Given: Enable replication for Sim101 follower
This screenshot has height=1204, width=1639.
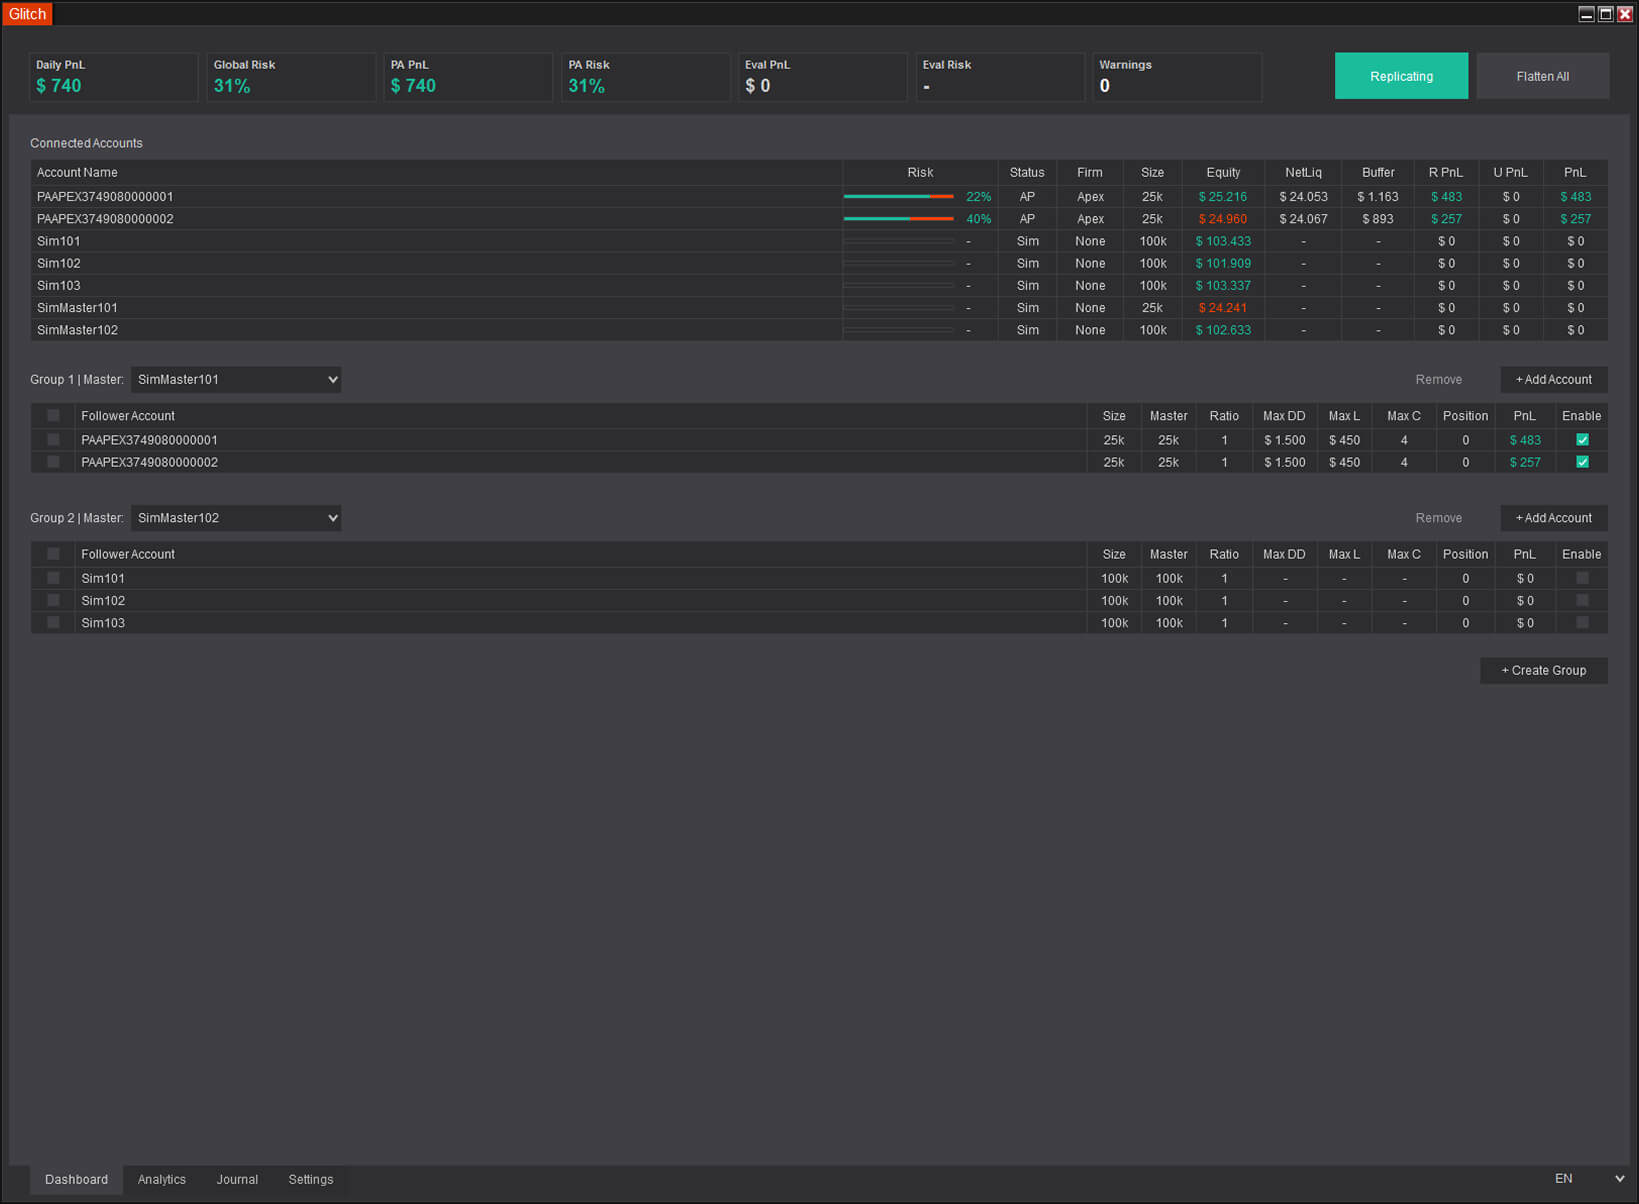Looking at the screenshot, I should (x=1581, y=578).
